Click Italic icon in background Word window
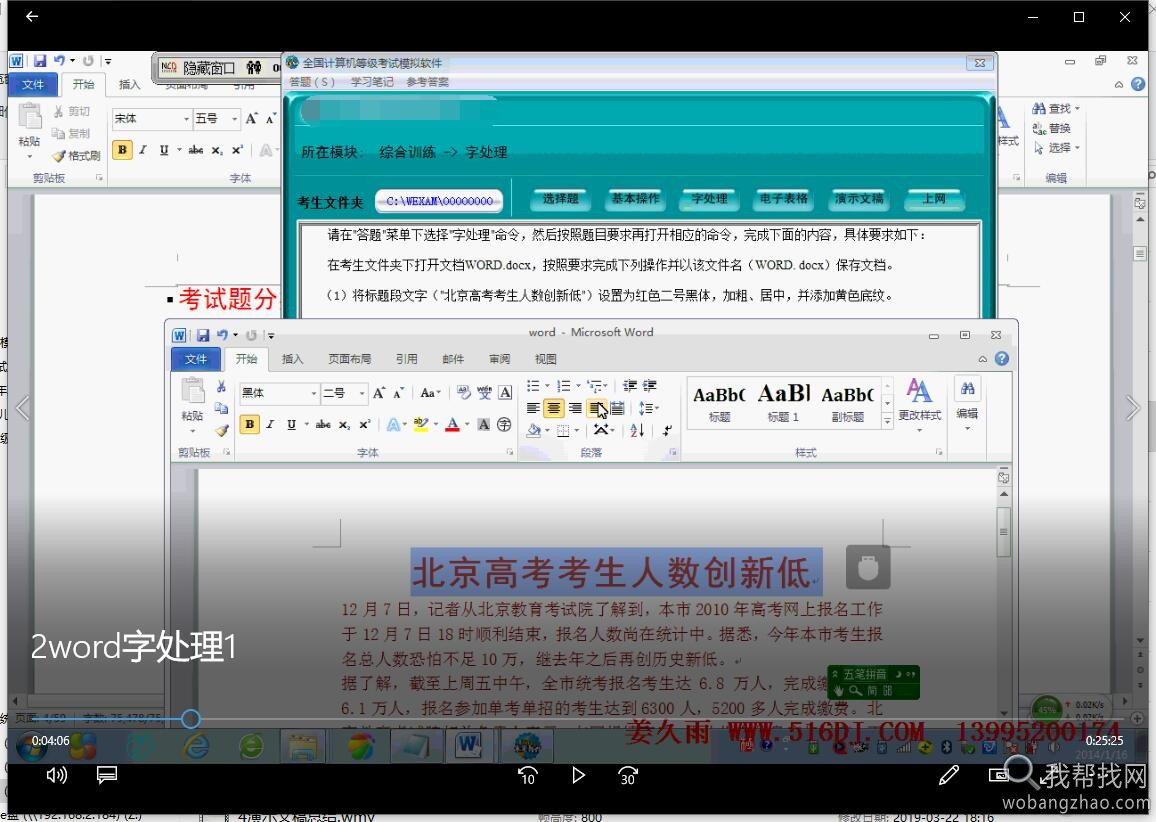This screenshot has height=822, width=1156. 143,150
